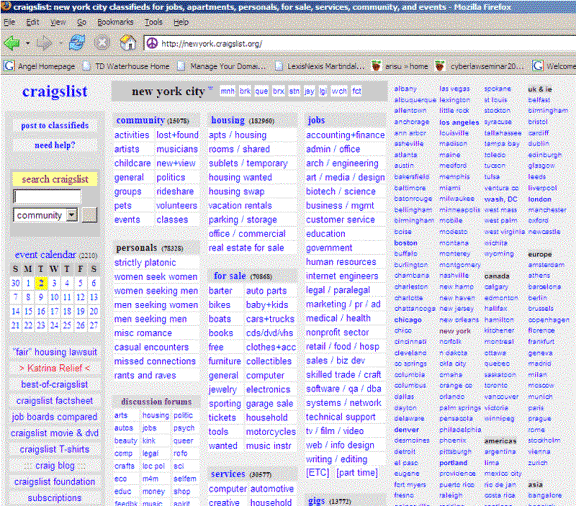Open the lost+found category
The height and width of the screenshot is (506, 576).
[177, 135]
